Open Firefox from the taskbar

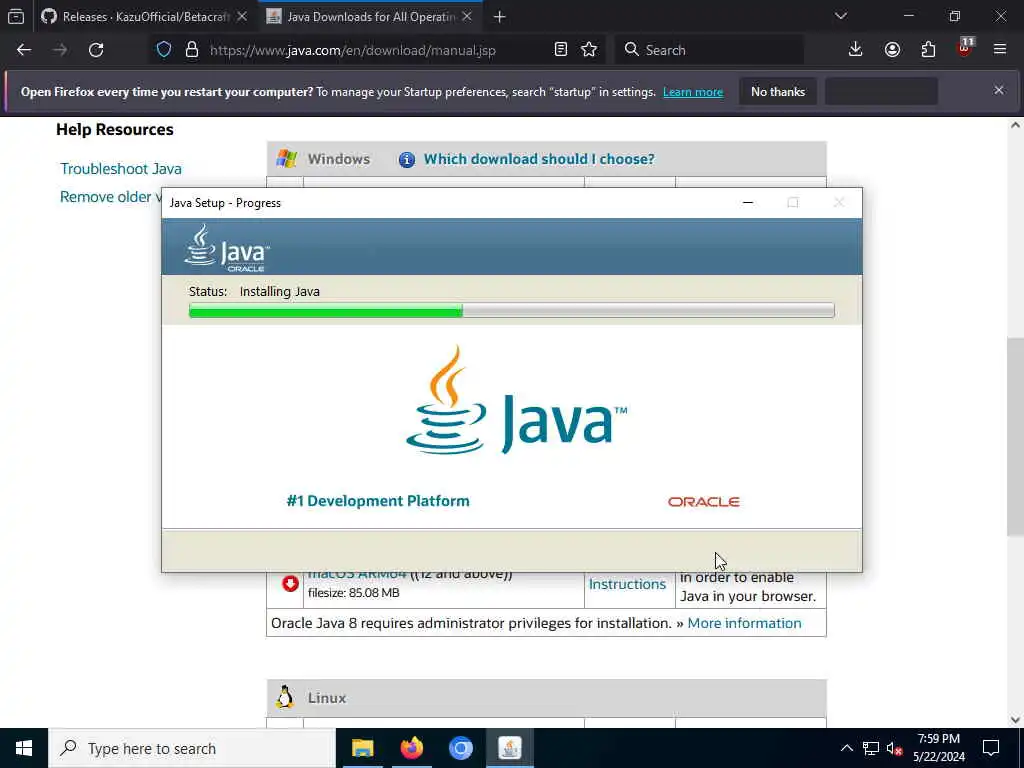(x=411, y=748)
